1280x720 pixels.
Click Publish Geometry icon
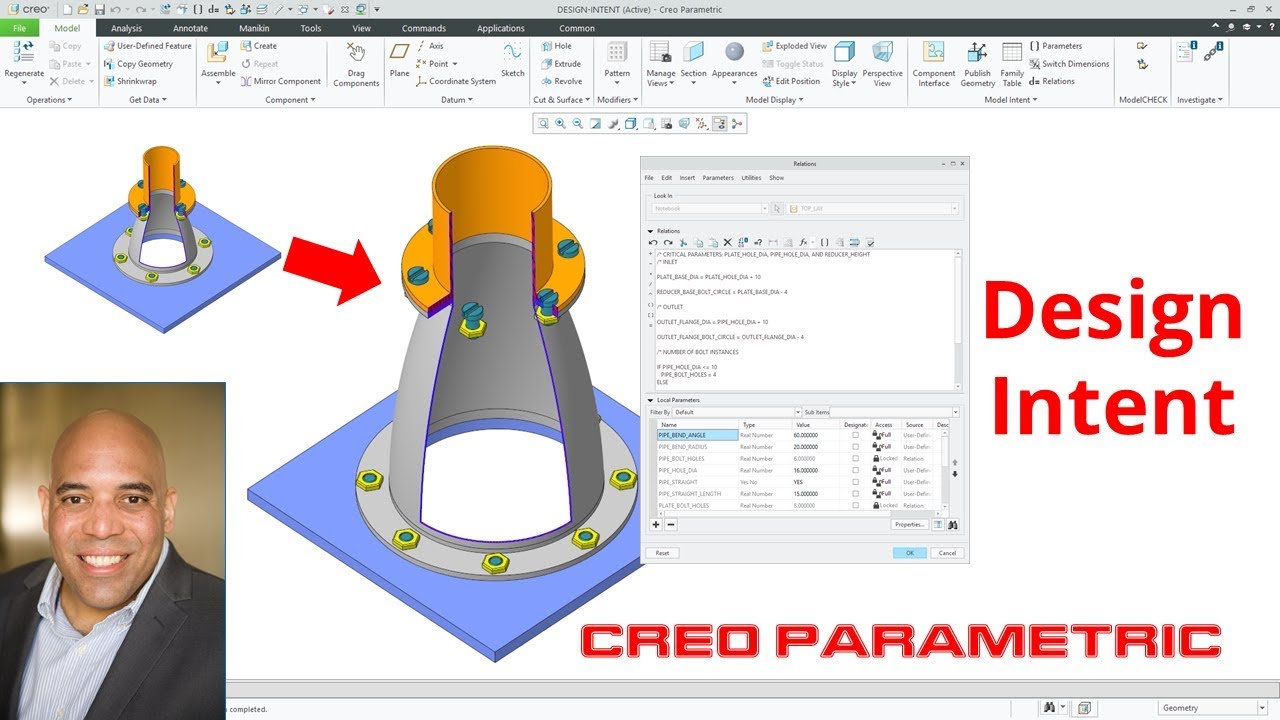pos(977,52)
